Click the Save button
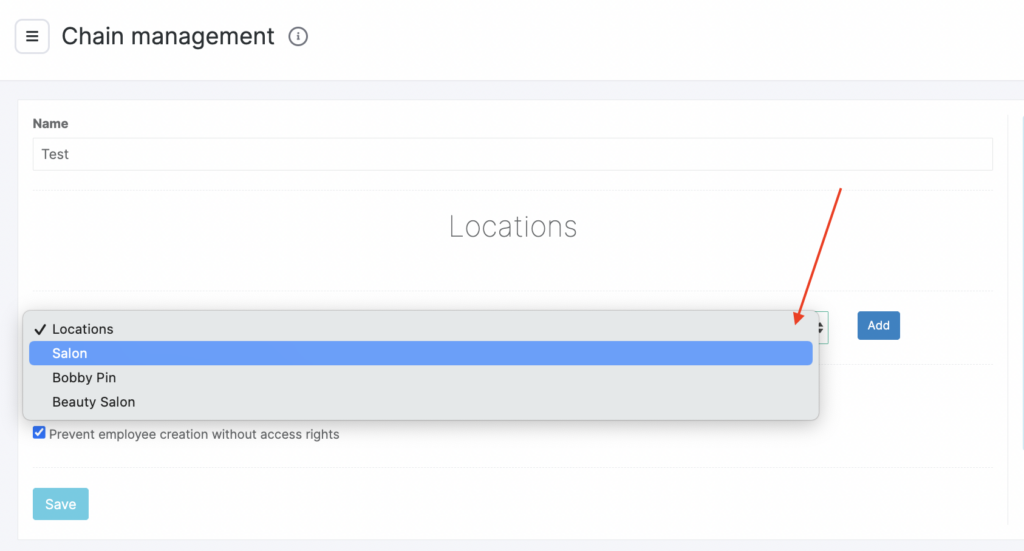This screenshot has height=551, width=1024. [x=60, y=504]
